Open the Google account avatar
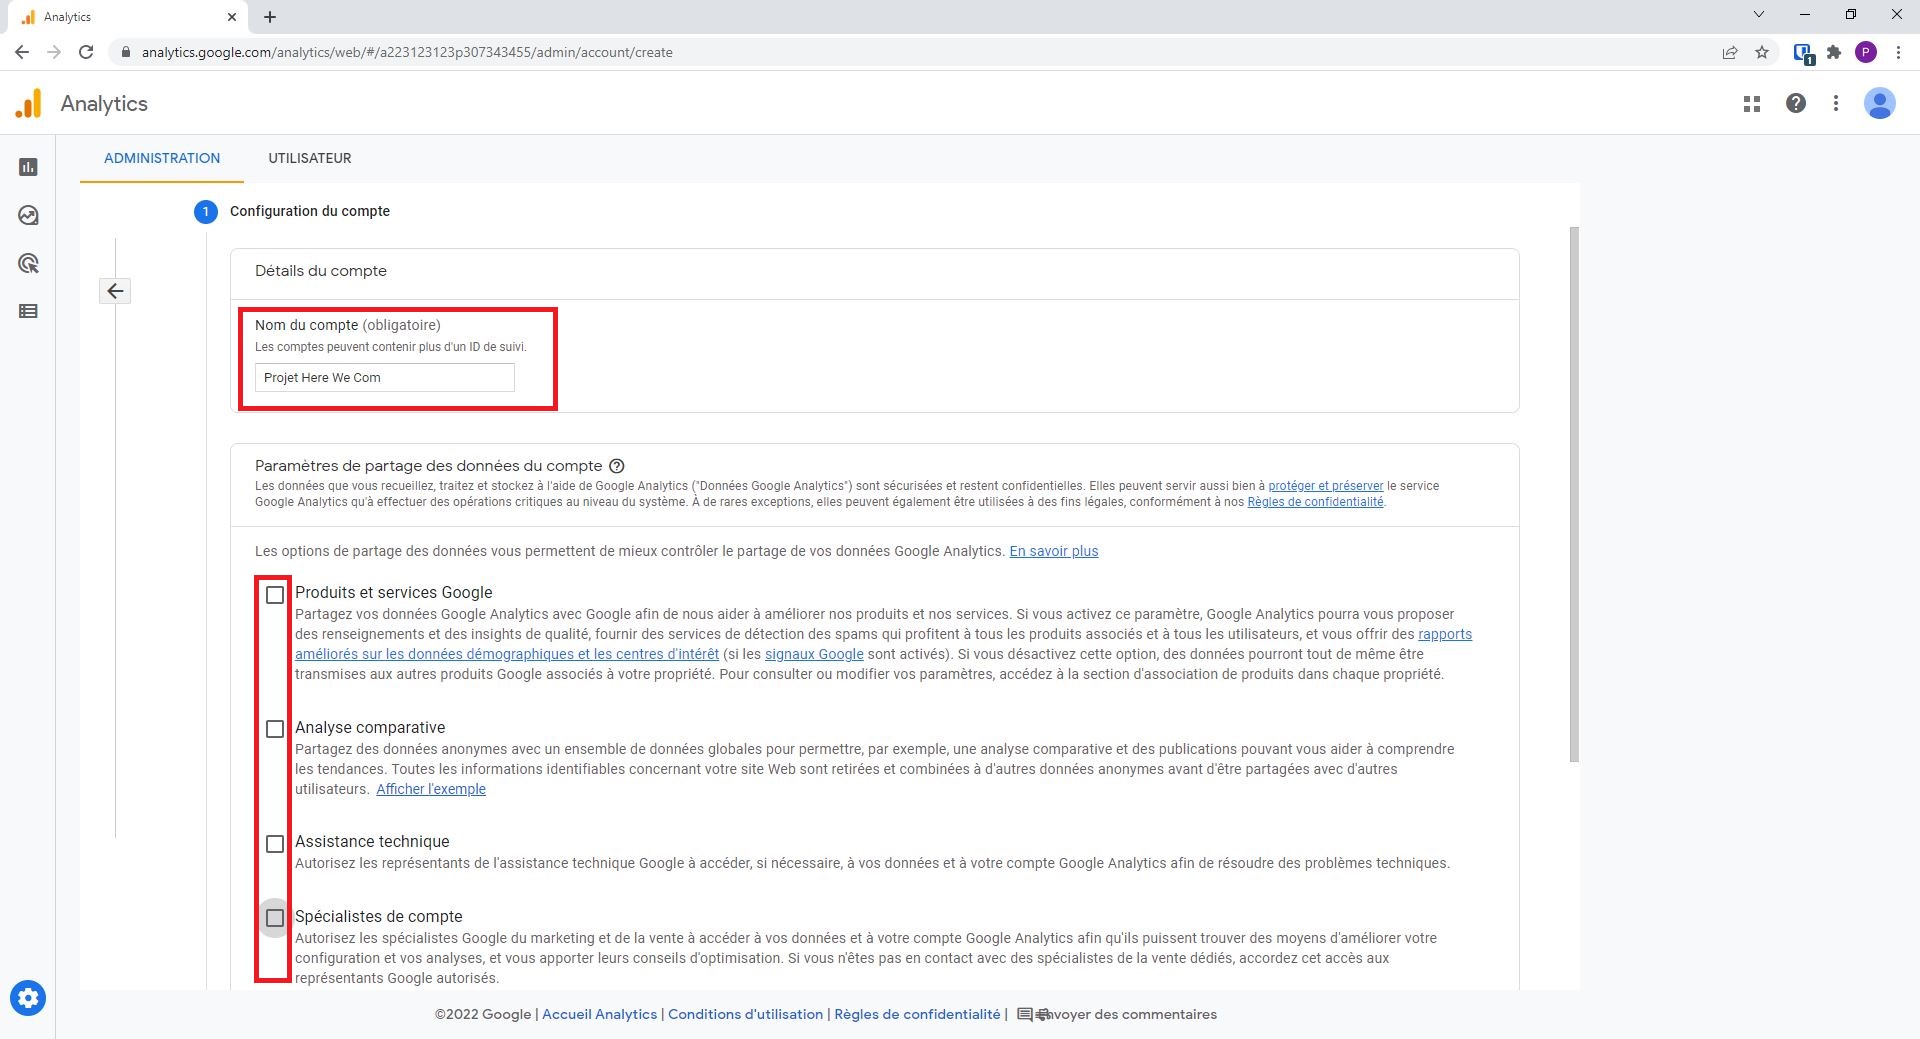This screenshot has width=1920, height=1039. pyautogui.click(x=1880, y=103)
